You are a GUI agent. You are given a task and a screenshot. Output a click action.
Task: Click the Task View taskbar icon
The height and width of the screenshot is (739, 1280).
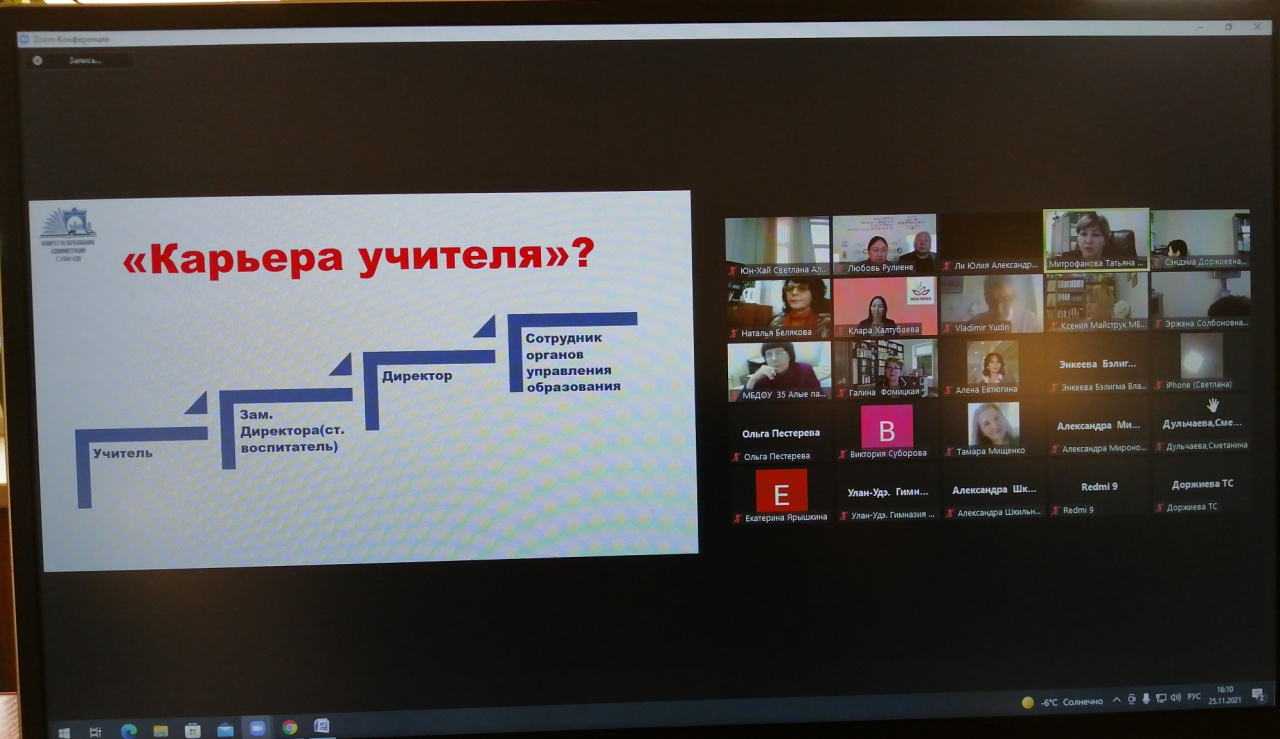tap(95, 732)
